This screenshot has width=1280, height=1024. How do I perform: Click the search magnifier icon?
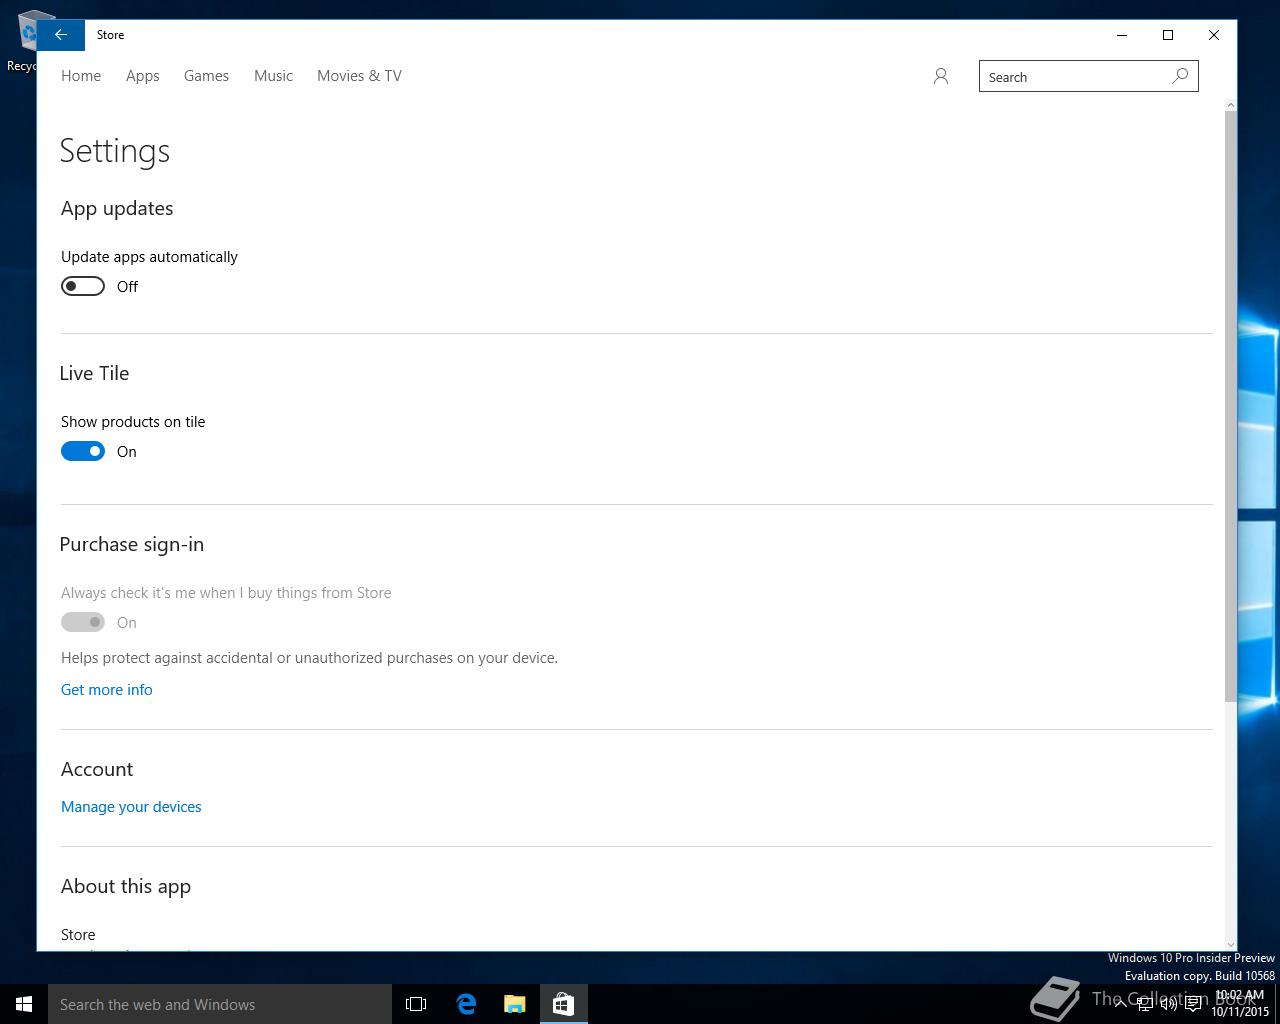tap(1180, 76)
